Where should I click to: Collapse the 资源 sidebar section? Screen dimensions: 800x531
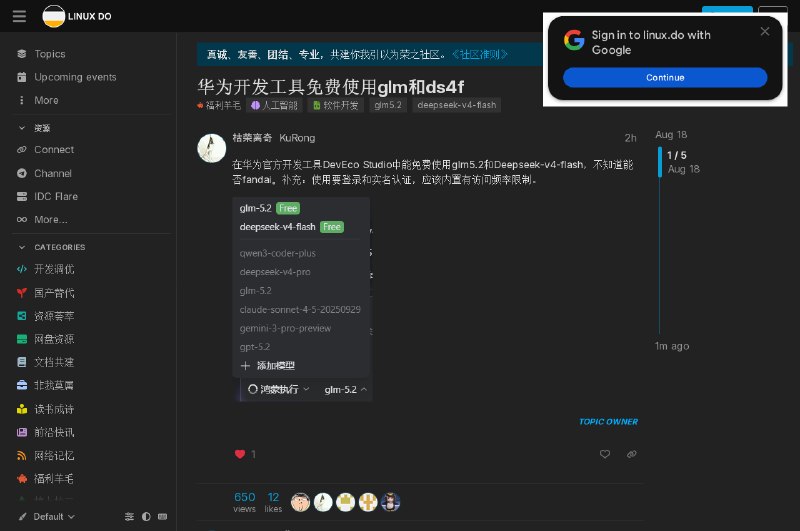click(x=35, y=128)
